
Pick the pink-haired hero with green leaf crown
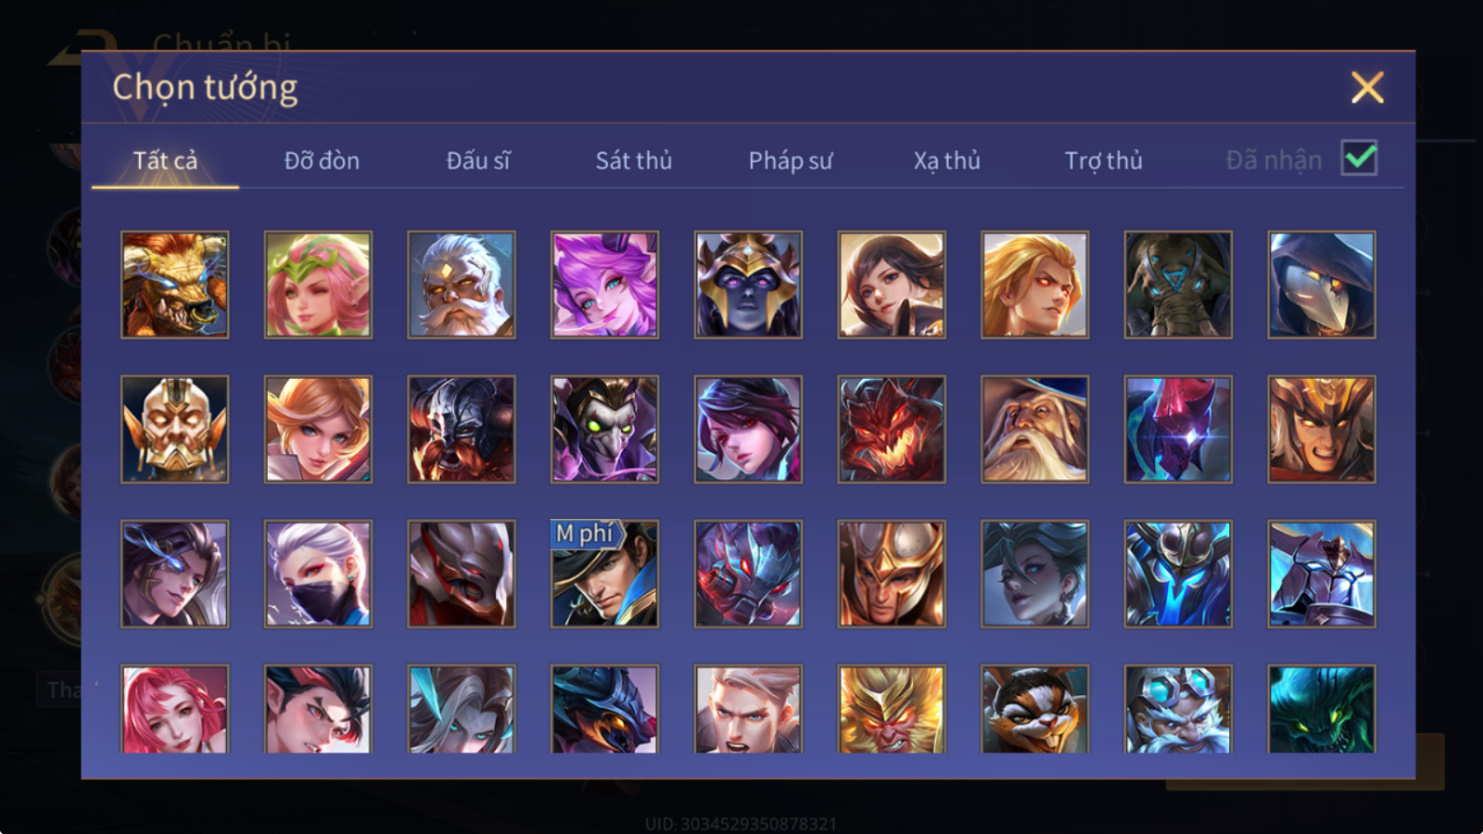318,285
